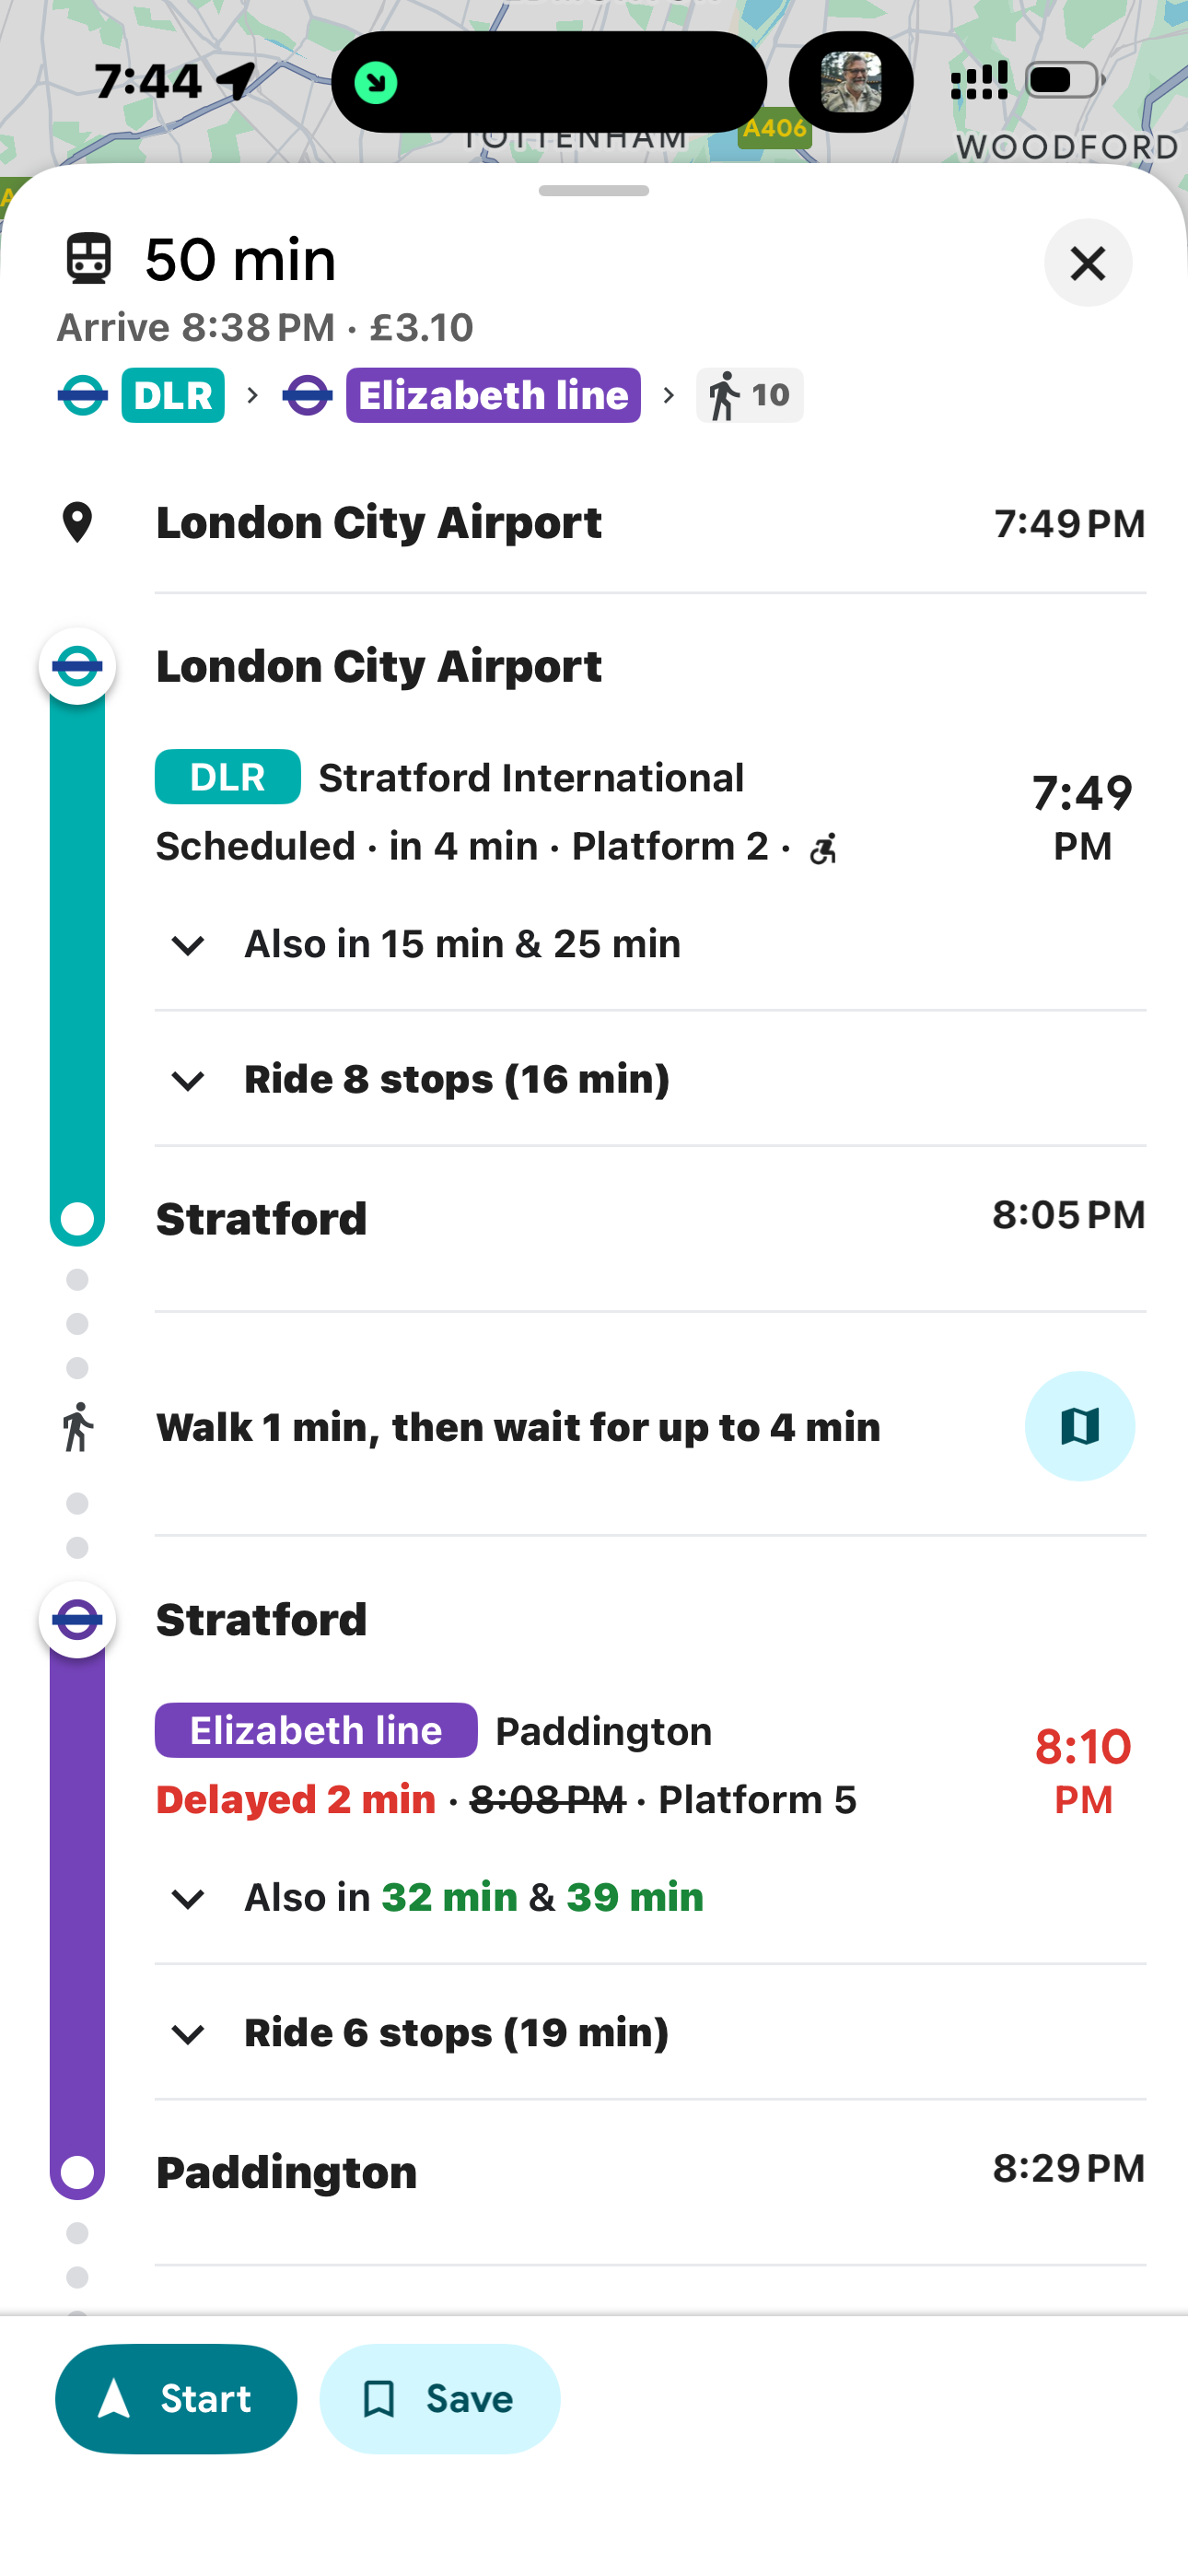The height and width of the screenshot is (2576, 1188).
Task: Tap the DLR badge in route summary
Action: coord(172,395)
